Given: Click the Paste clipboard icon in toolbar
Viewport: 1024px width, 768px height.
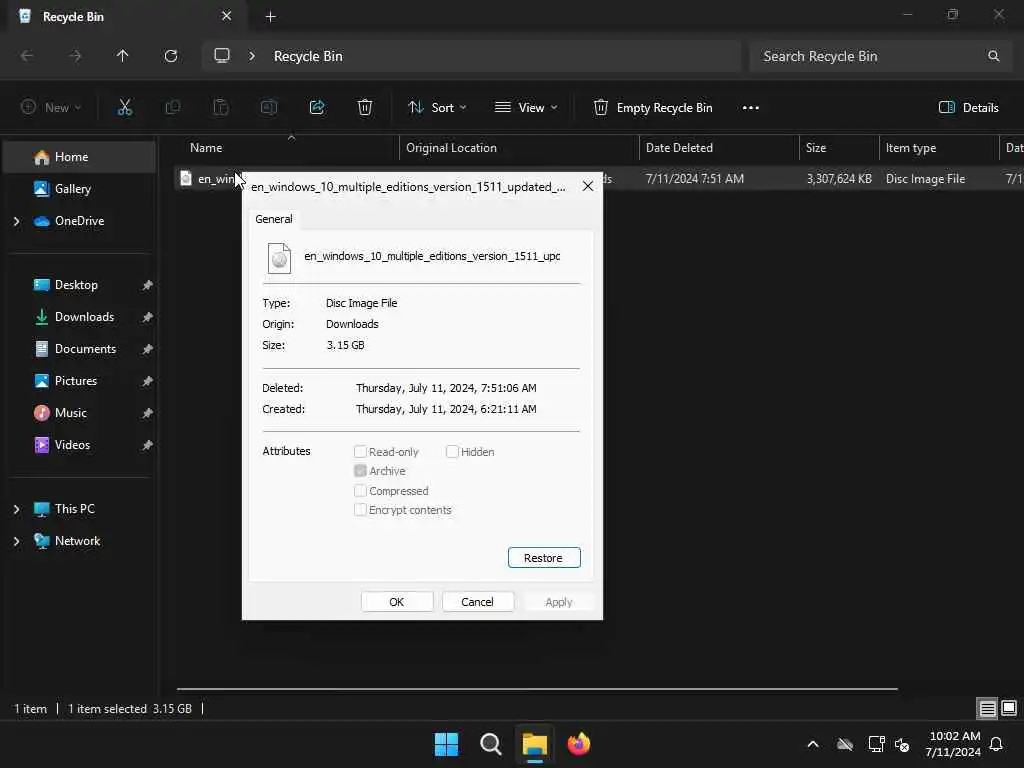Looking at the screenshot, I should (221, 108).
